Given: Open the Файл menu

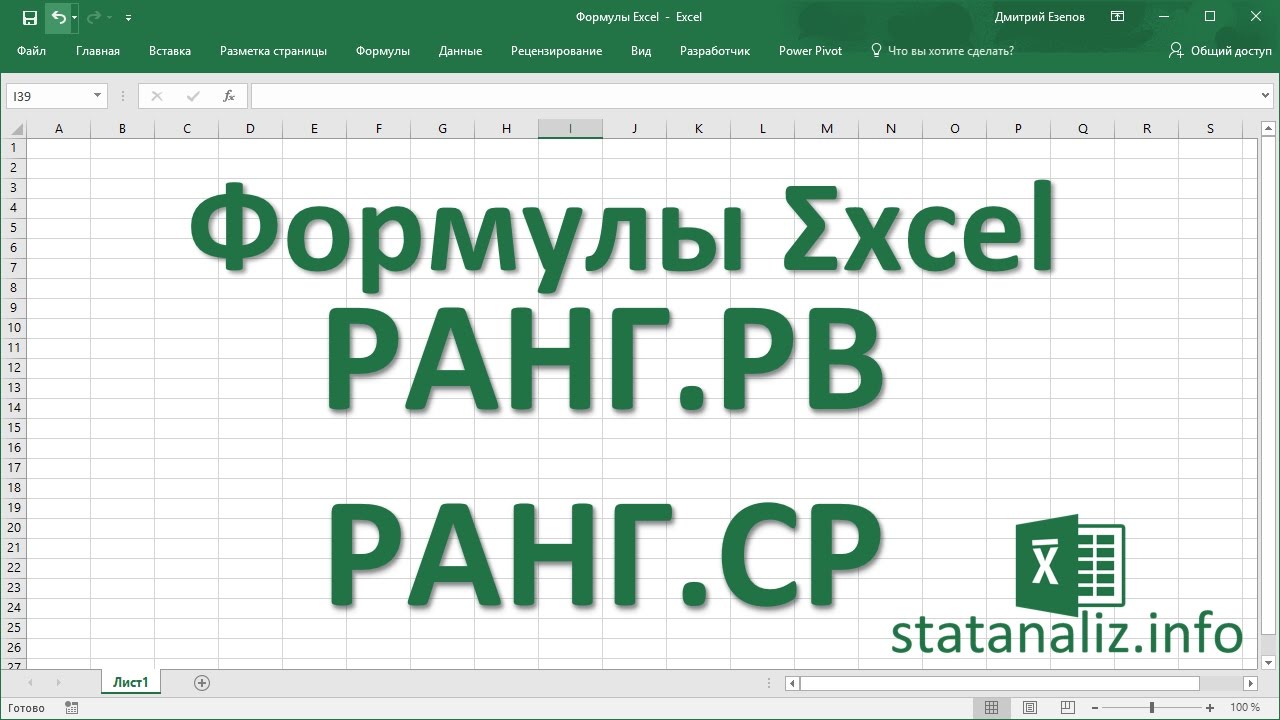Looking at the screenshot, I should click(31, 50).
